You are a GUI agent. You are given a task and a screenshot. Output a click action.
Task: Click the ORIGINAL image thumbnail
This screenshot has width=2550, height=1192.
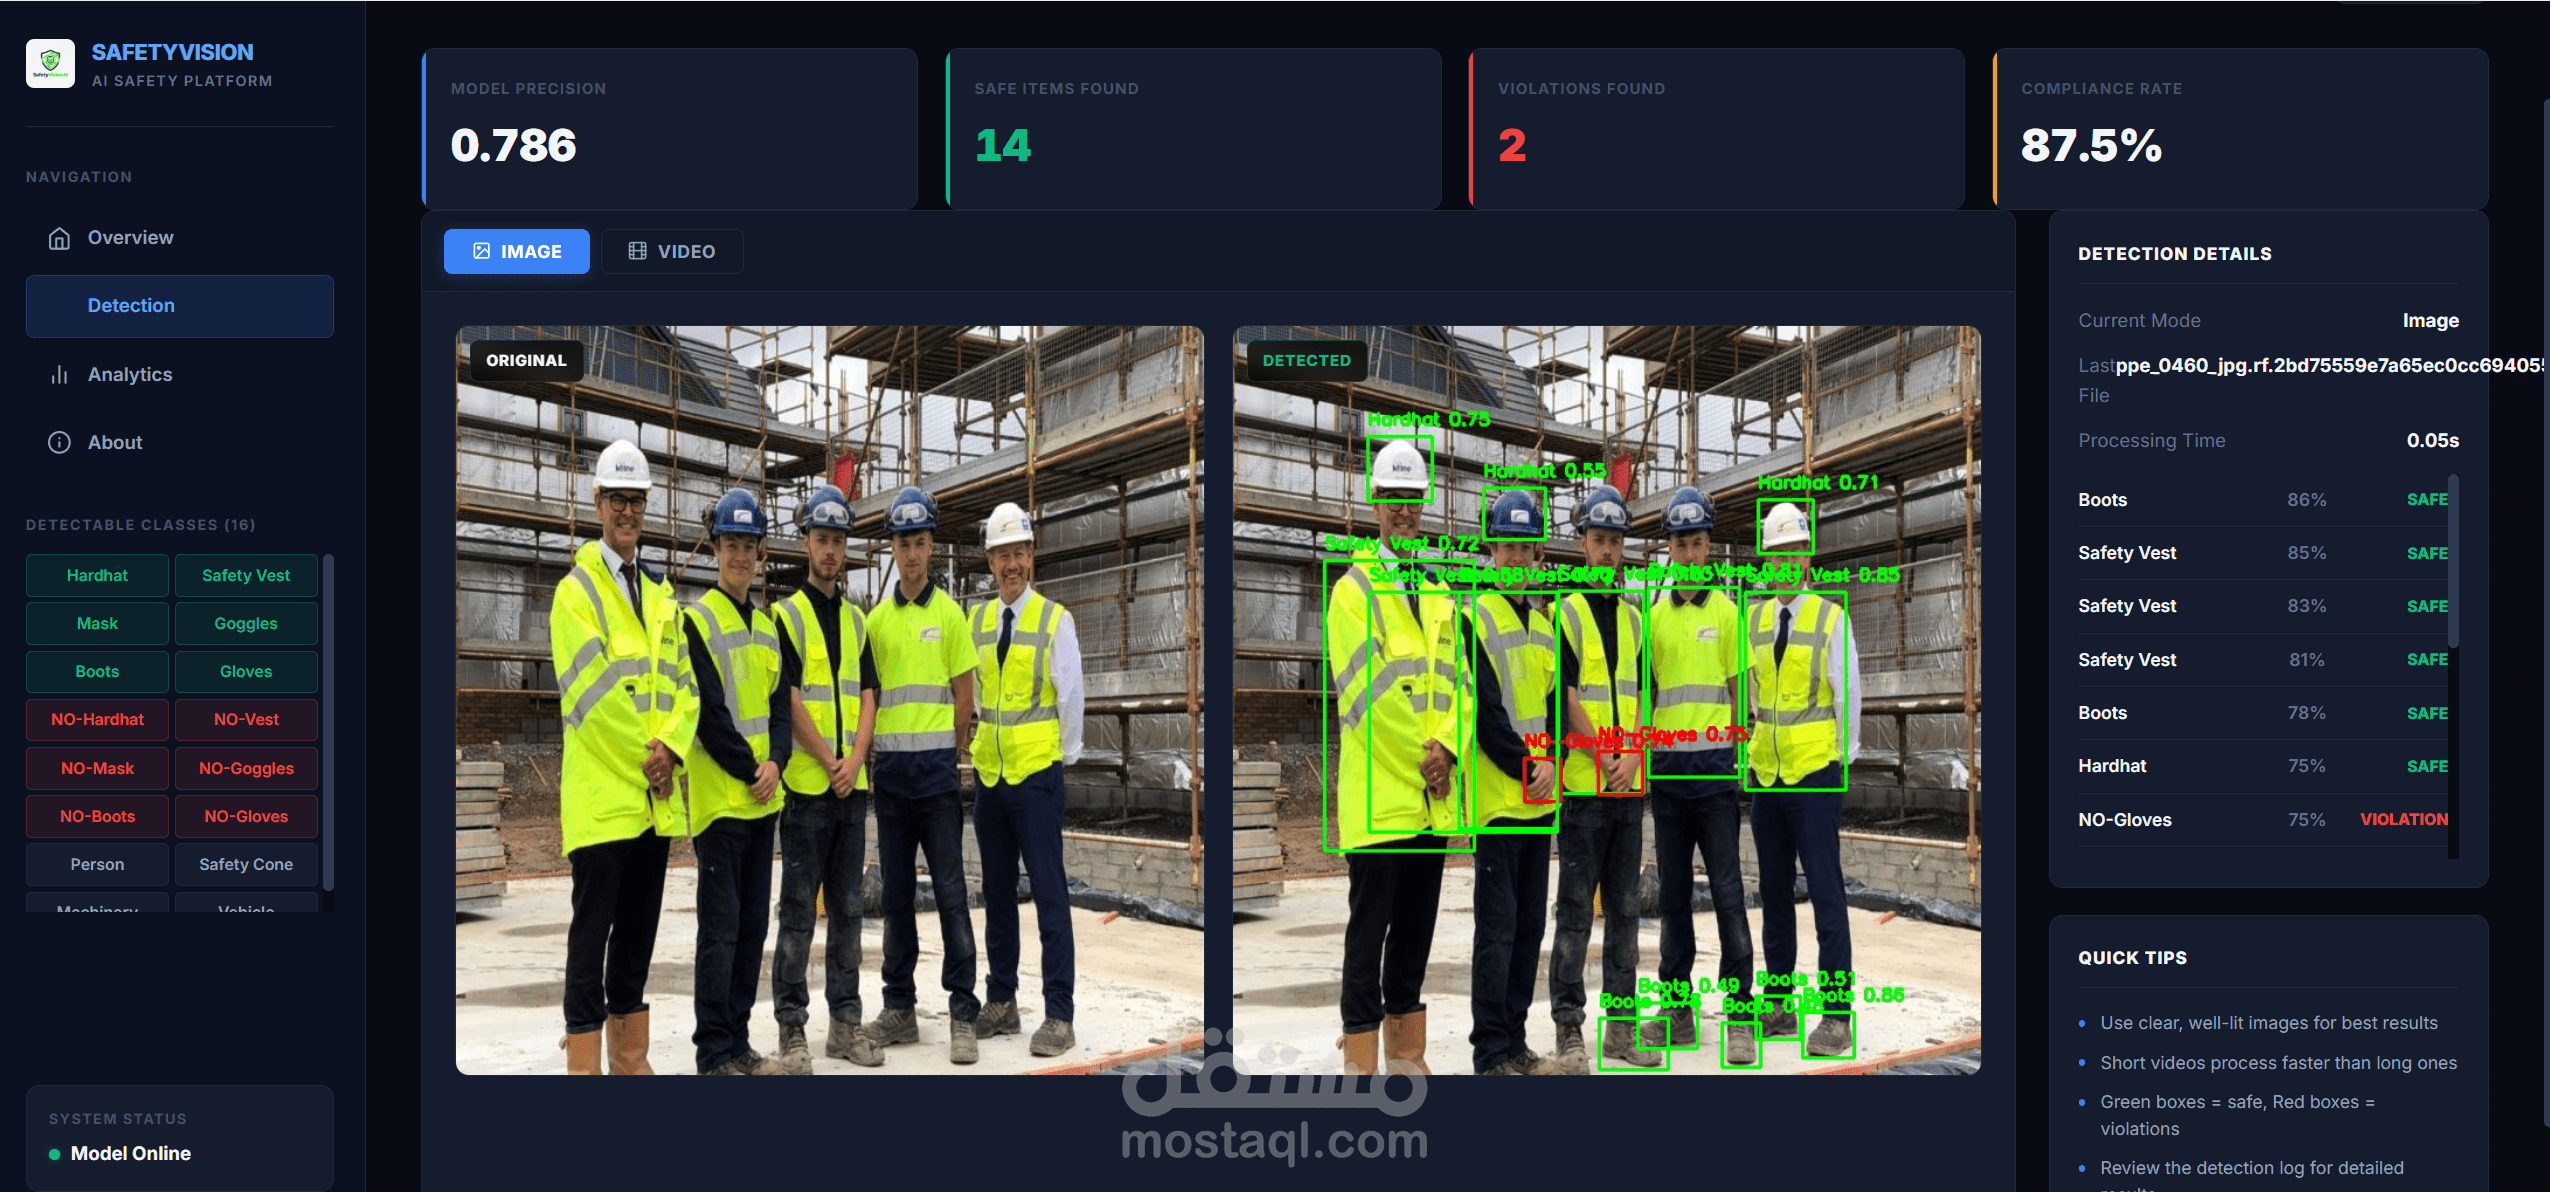point(829,700)
